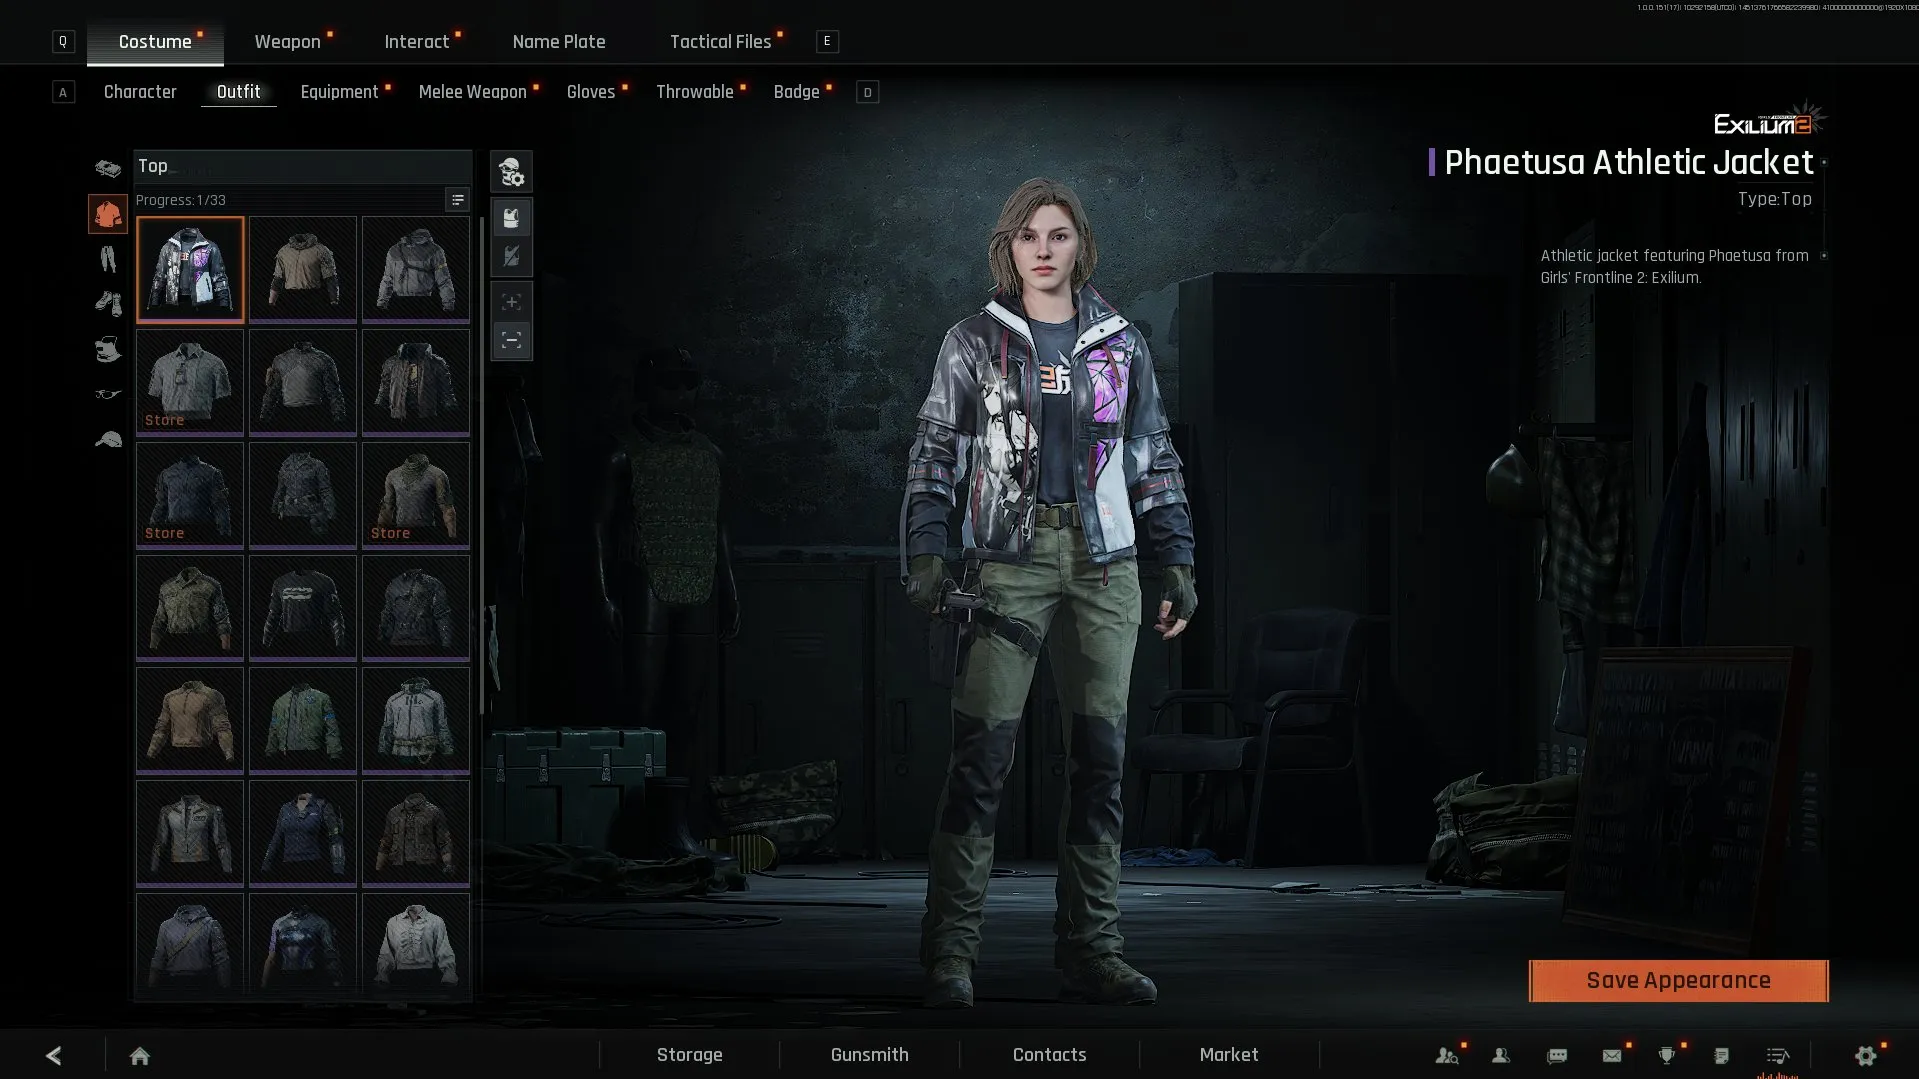The width and height of the screenshot is (1919, 1079).
Task: Open the Glasses category in sidebar
Action: (x=108, y=394)
